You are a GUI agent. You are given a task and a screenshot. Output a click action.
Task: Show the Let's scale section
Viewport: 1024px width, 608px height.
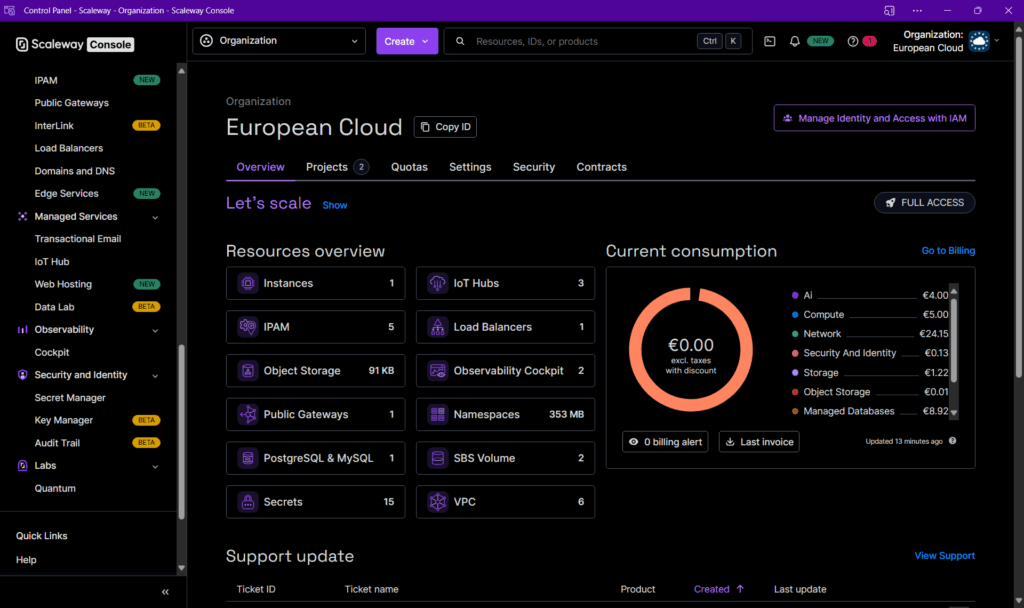pyautogui.click(x=334, y=205)
